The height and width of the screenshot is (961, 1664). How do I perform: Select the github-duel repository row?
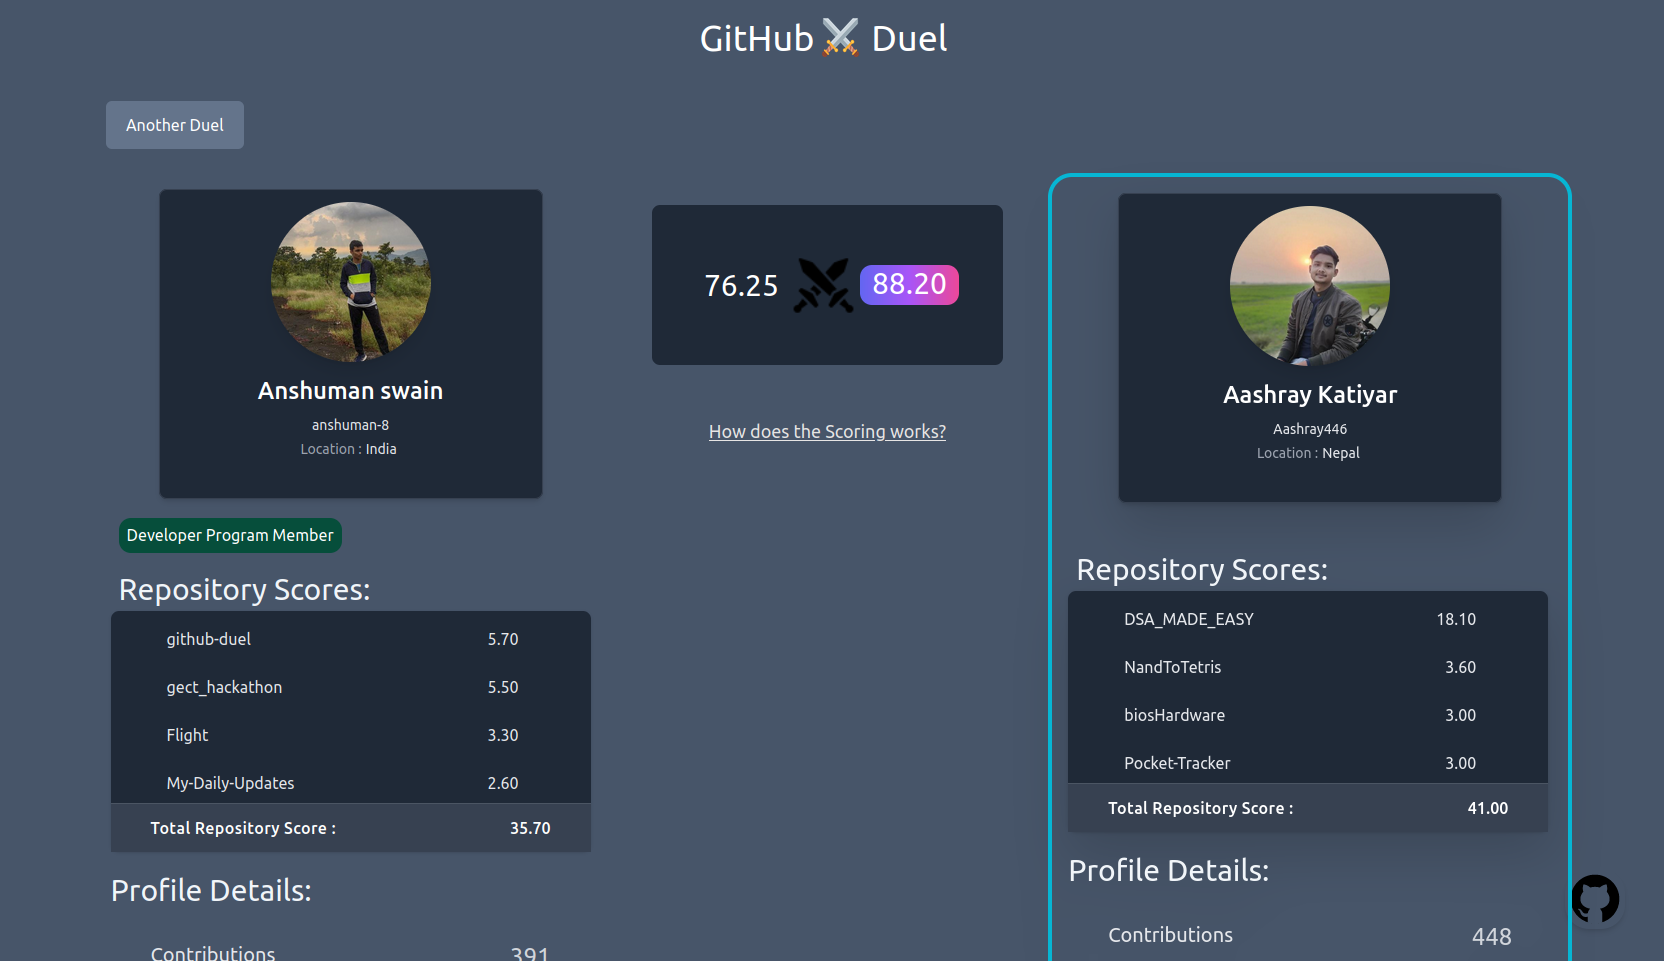click(x=350, y=639)
